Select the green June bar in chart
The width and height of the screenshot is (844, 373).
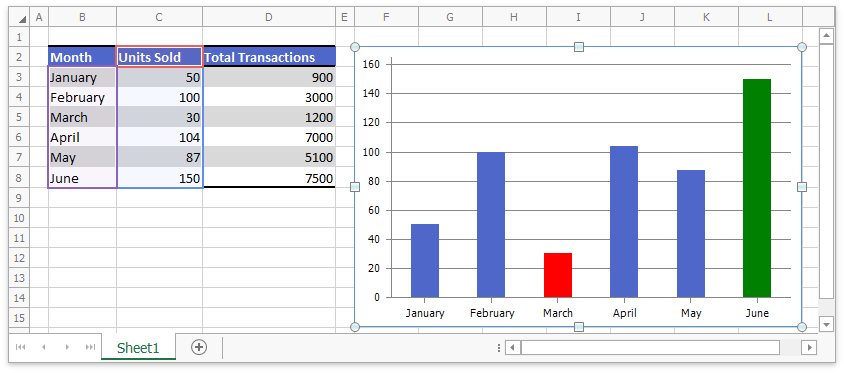pos(757,188)
